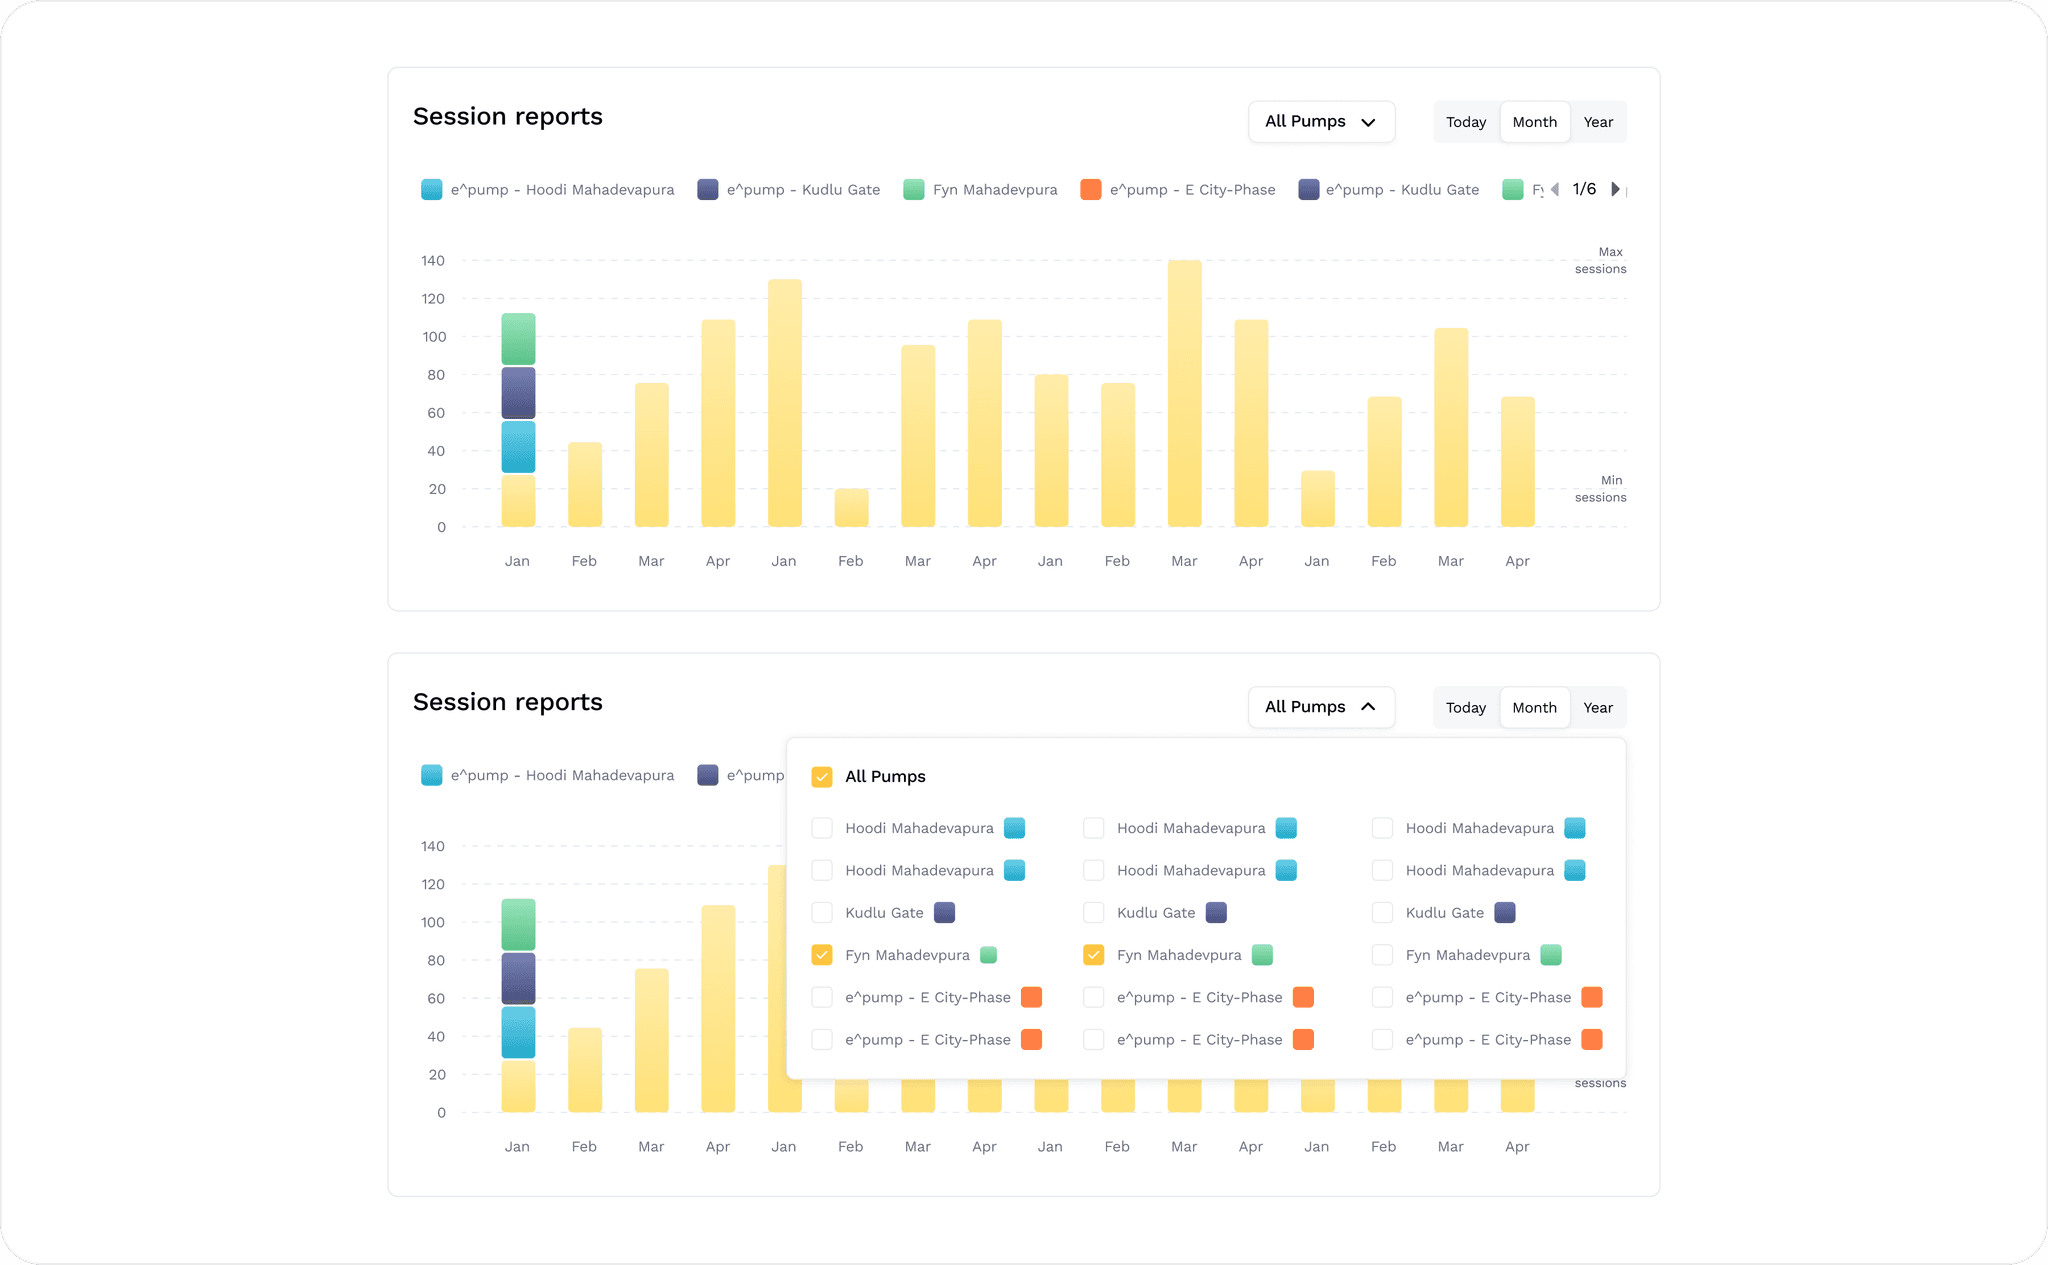Select Month tab in lower Session reports card

click(x=1535, y=708)
